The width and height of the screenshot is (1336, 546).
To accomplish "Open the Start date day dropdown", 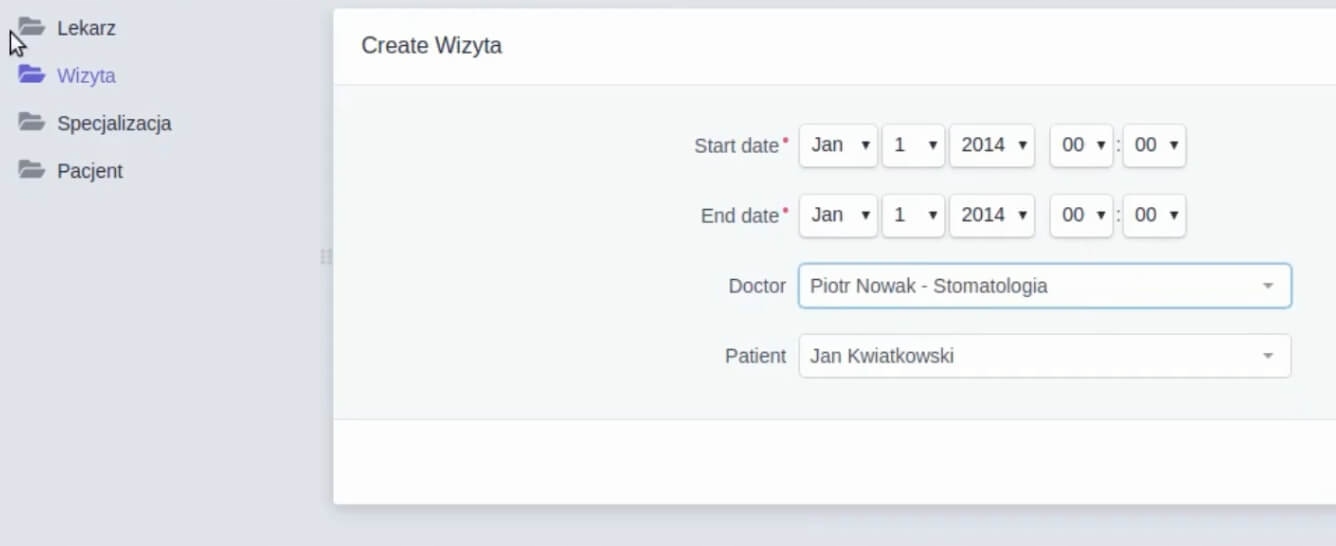I will click(x=913, y=145).
